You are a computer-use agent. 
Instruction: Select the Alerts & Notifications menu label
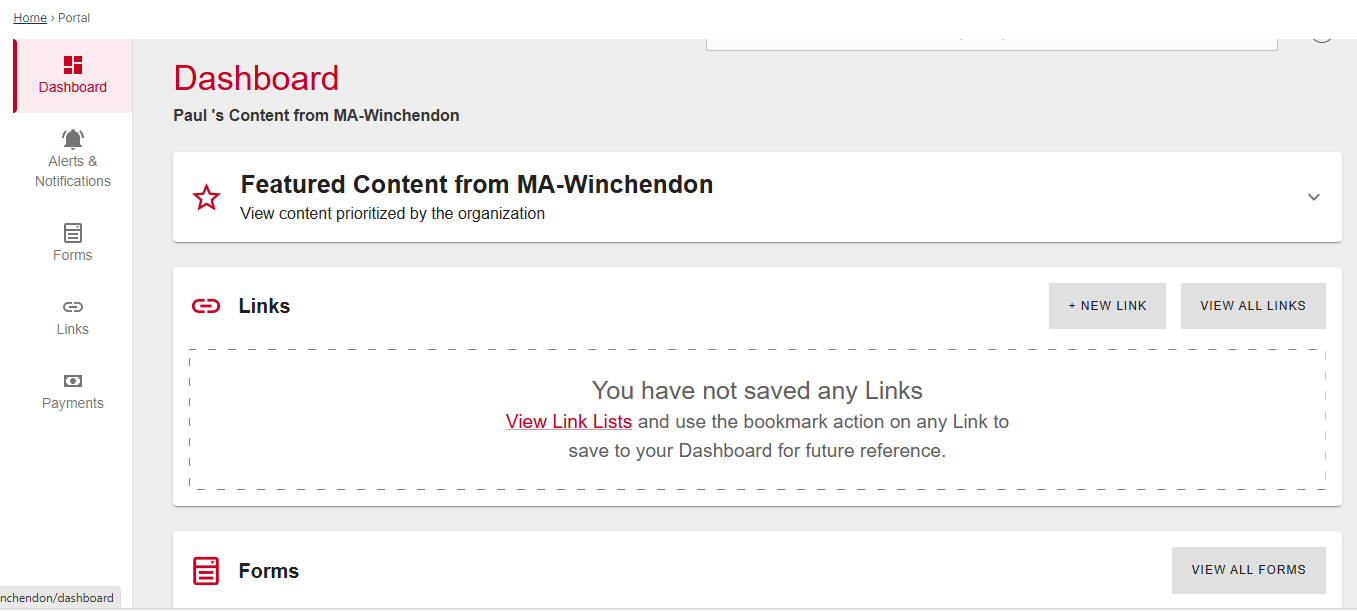[73, 171]
